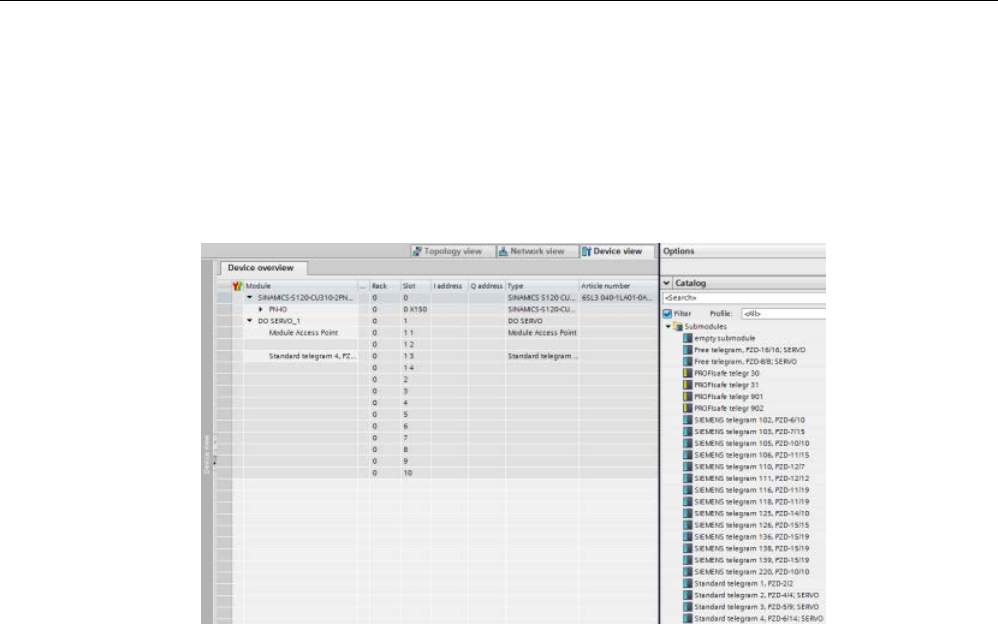Image resolution: width=998 pixels, height=624 pixels.
Task: Click the Topology view tab icon
Action: [417, 251]
